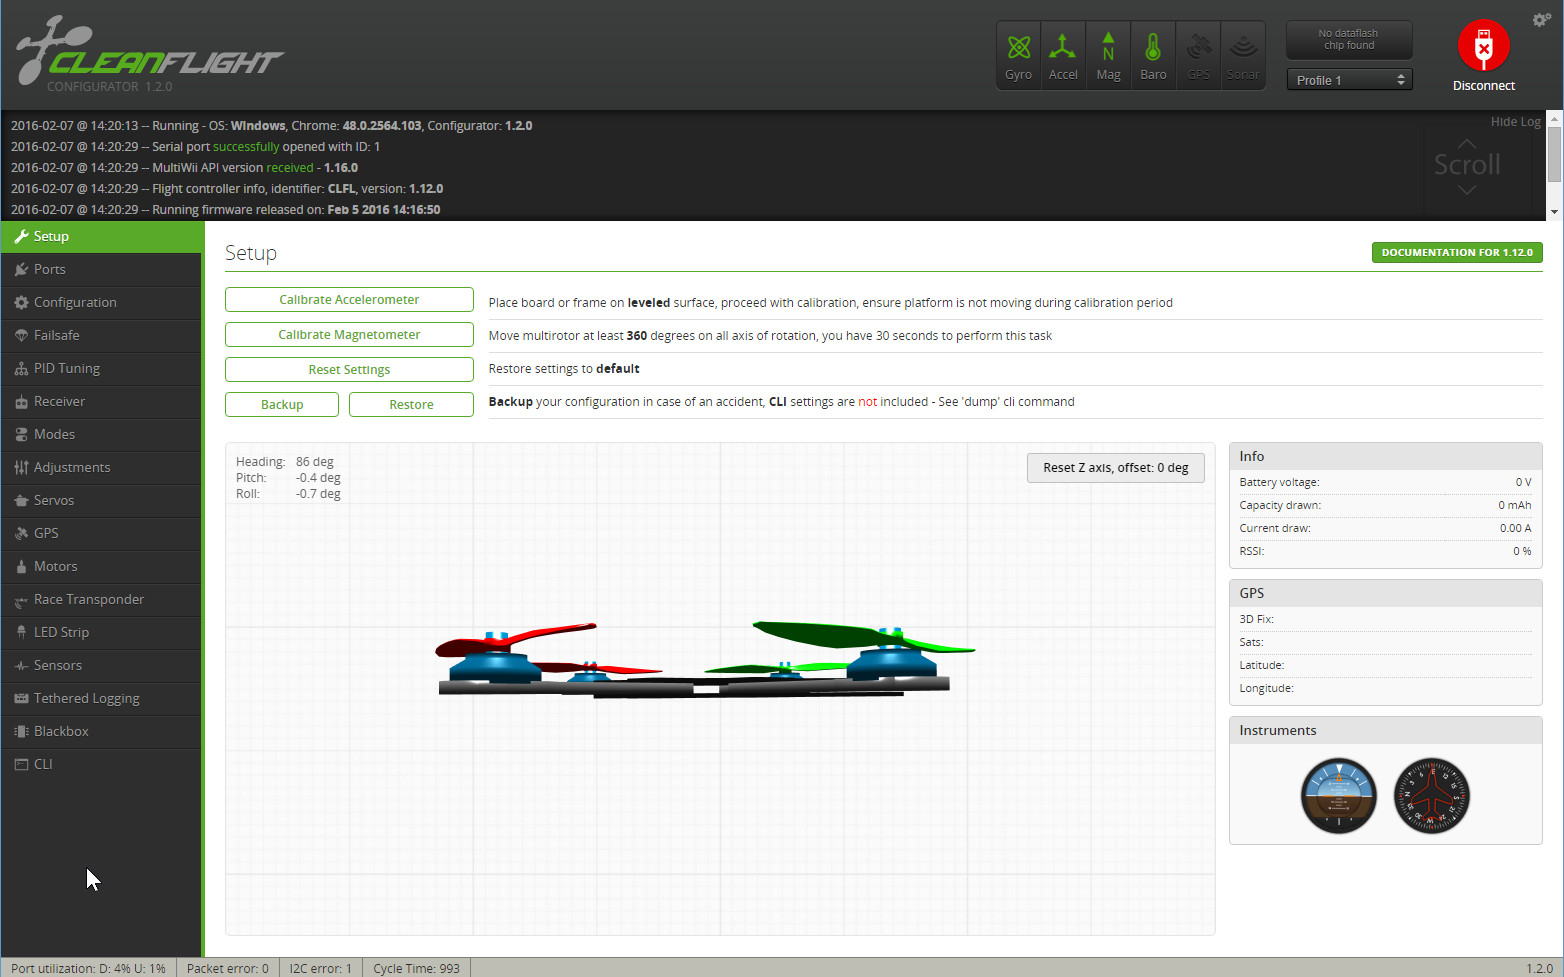The width and height of the screenshot is (1564, 977).
Task: Open the Configuration tab
Action: pos(101,302)
